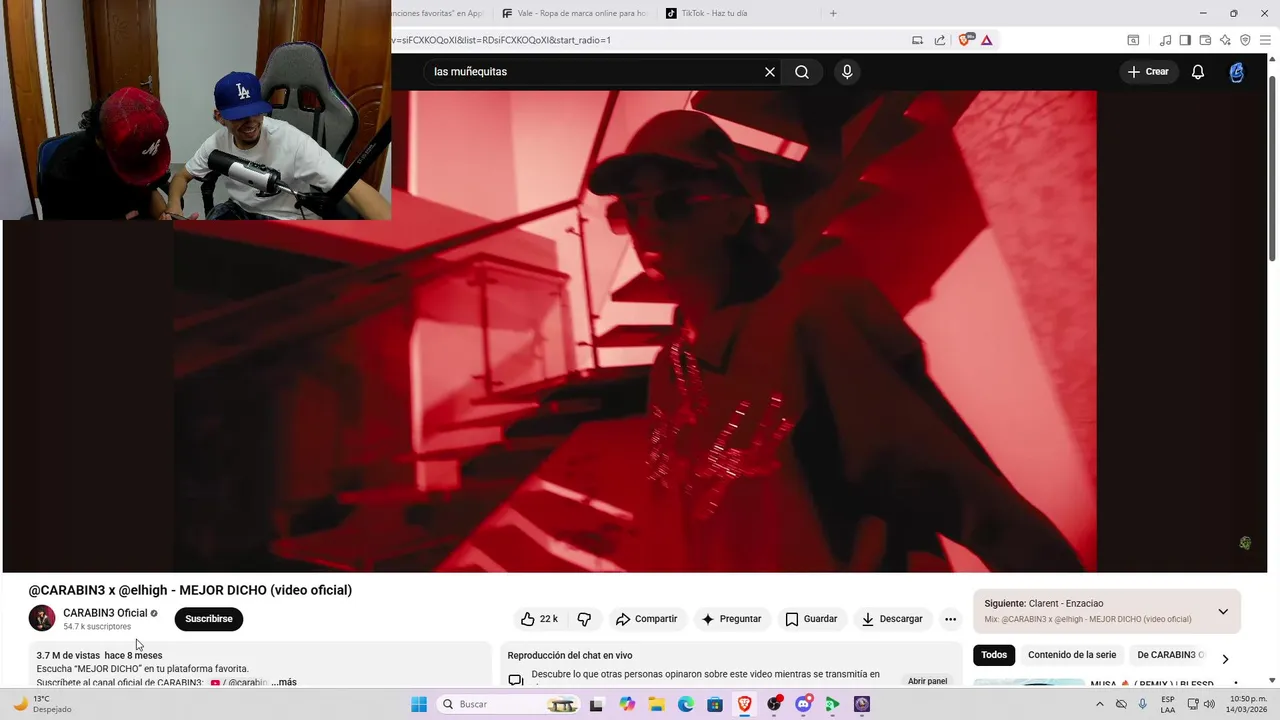Click the share page icon in address bar
This screenshot has height=720, width=1280.
(940, 40)
